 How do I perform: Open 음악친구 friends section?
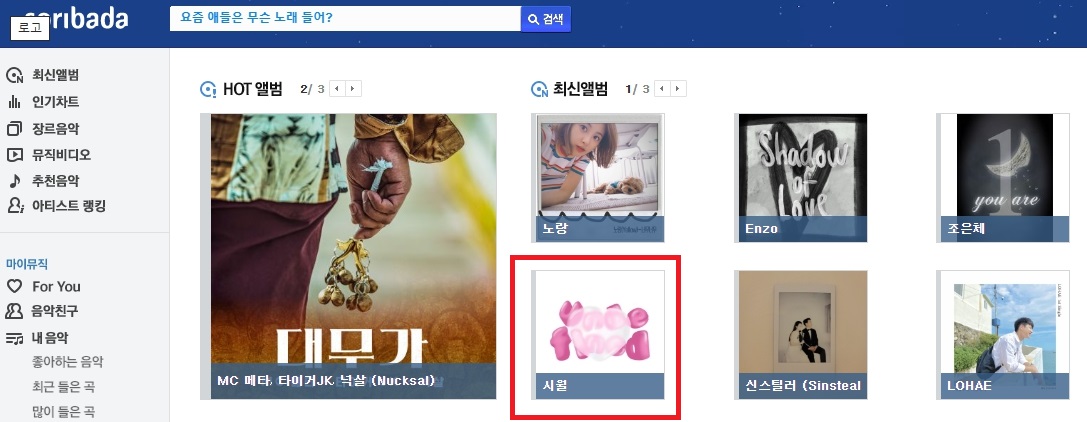click(x=43, y=311)
